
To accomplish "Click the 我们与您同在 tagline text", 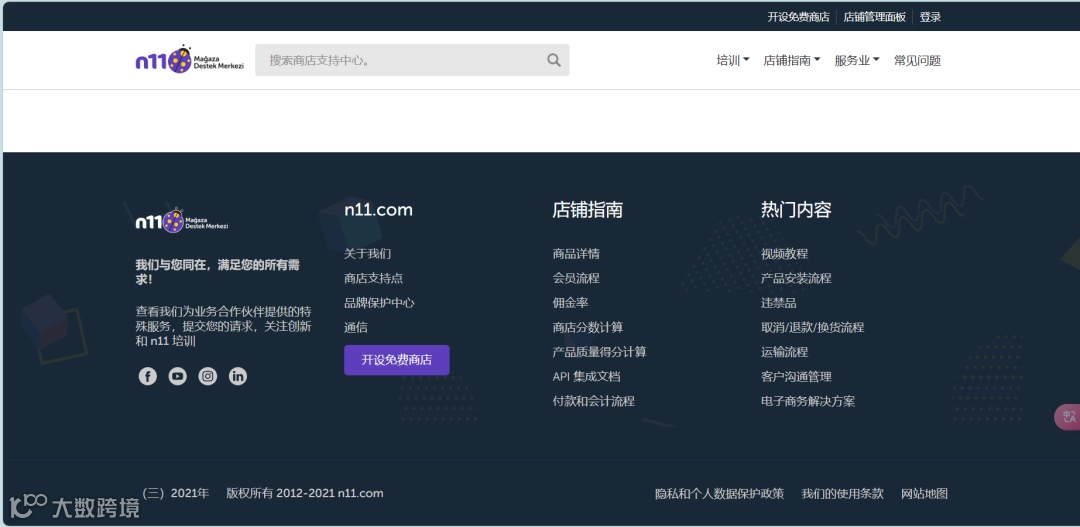I will [218, 272].
